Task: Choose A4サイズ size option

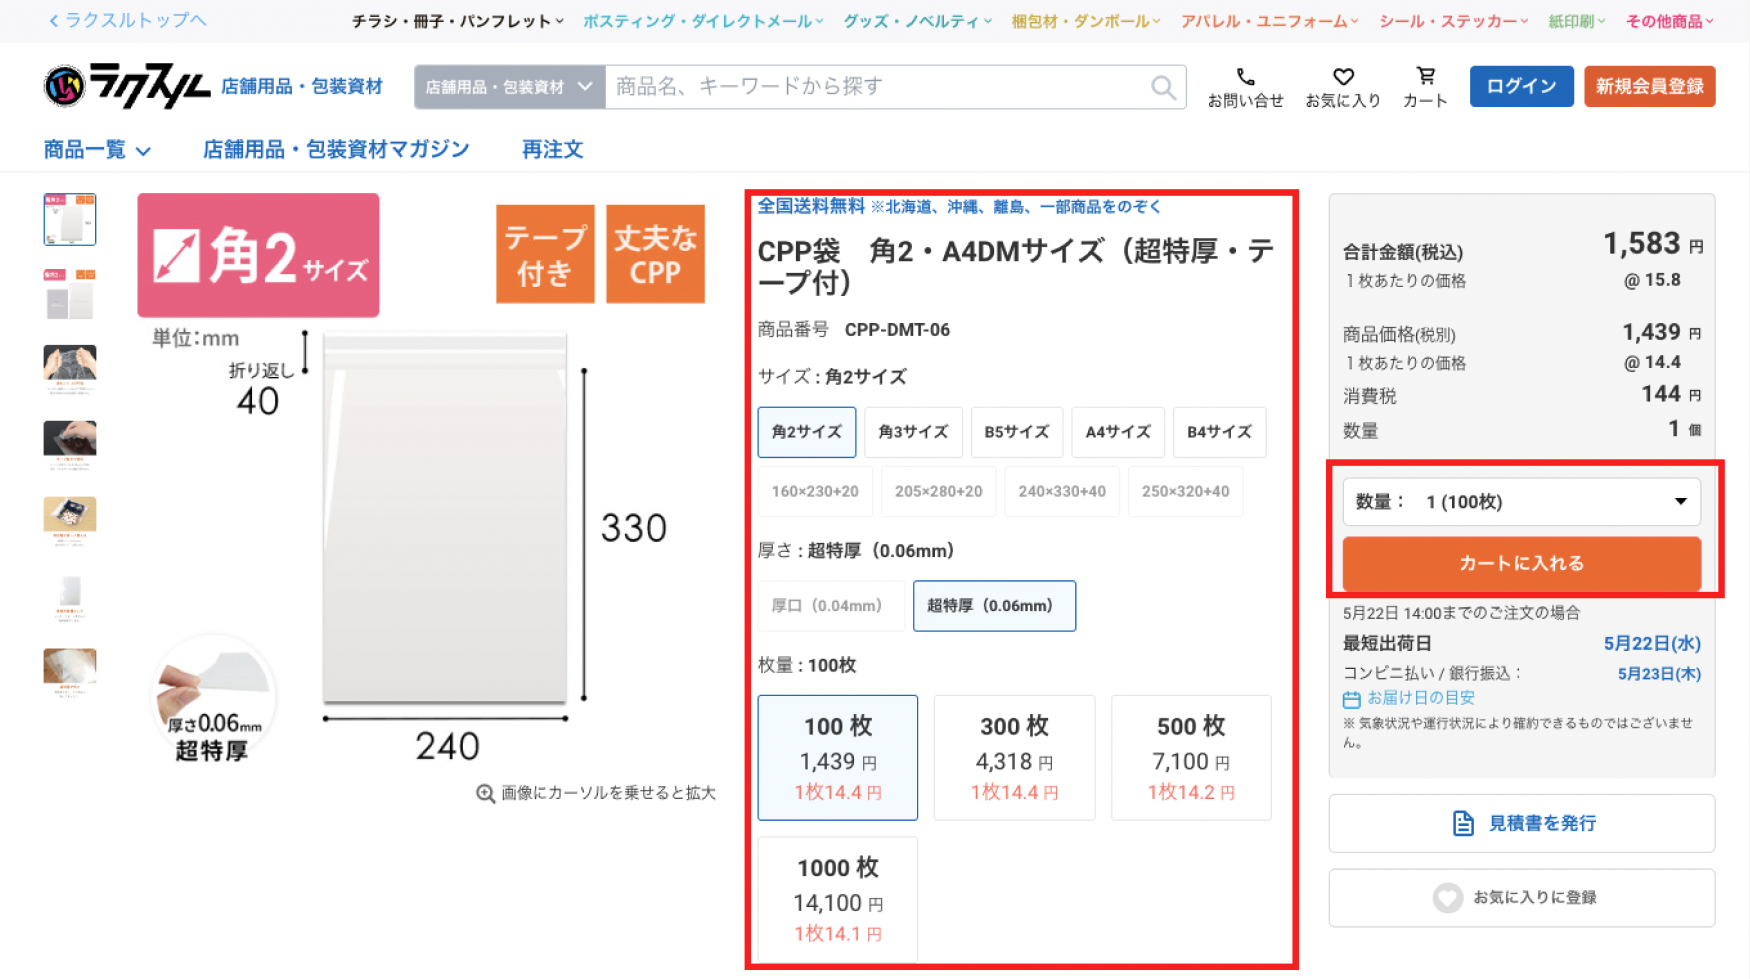Action: (x=1118, y=432)
